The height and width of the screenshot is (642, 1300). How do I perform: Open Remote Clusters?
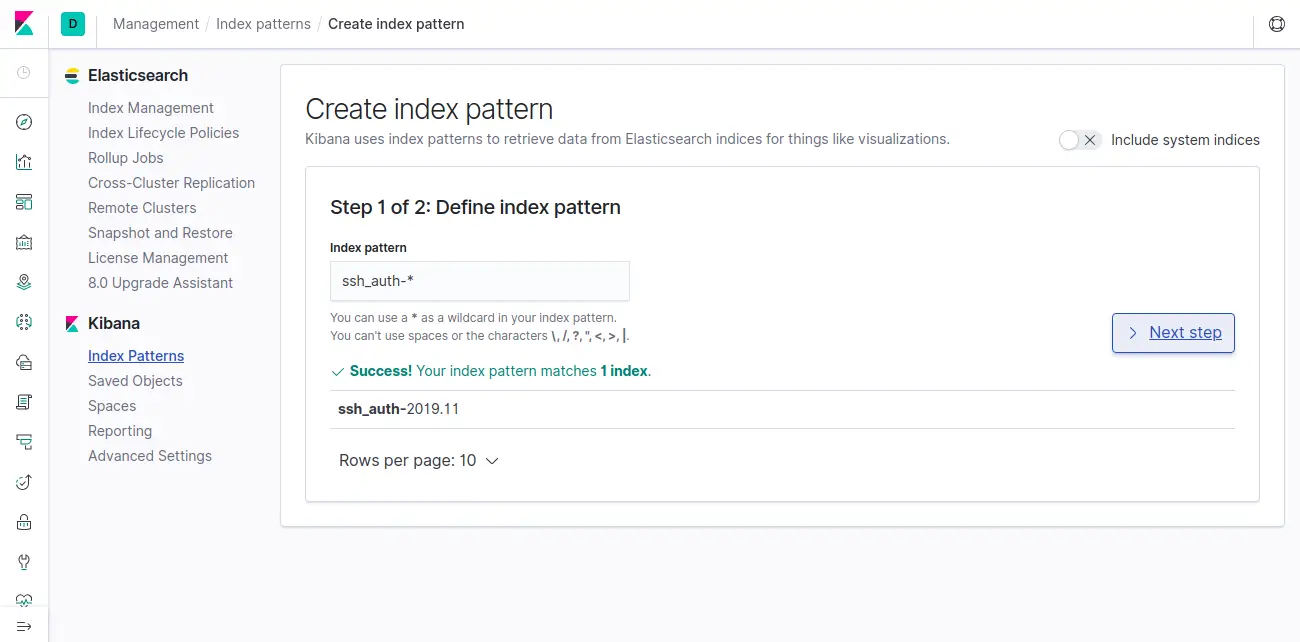pos(142,208)
